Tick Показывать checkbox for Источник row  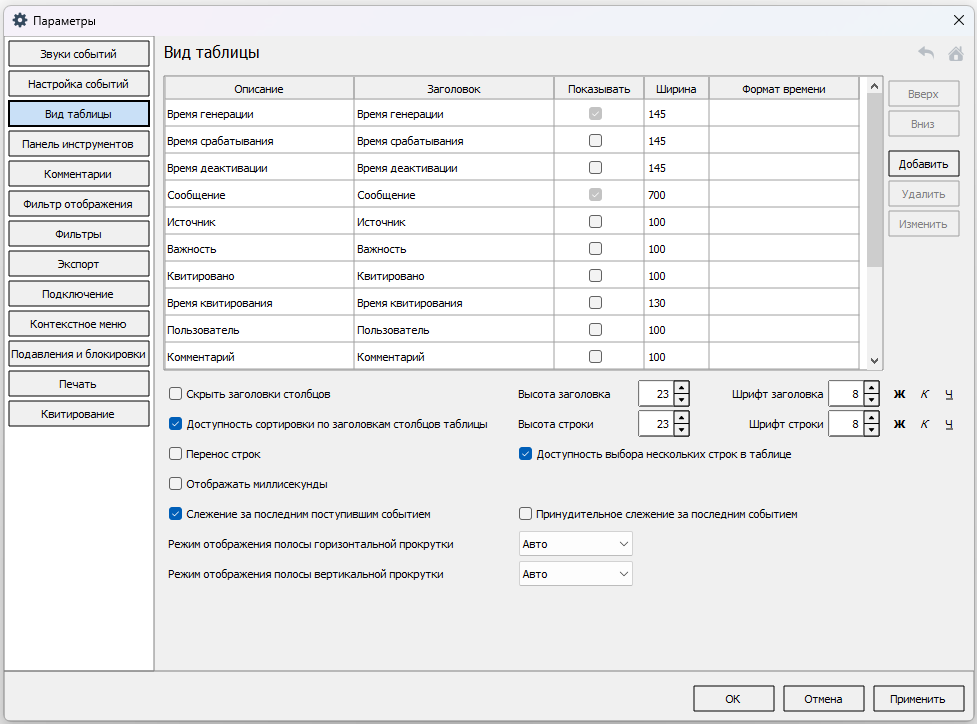596,222
